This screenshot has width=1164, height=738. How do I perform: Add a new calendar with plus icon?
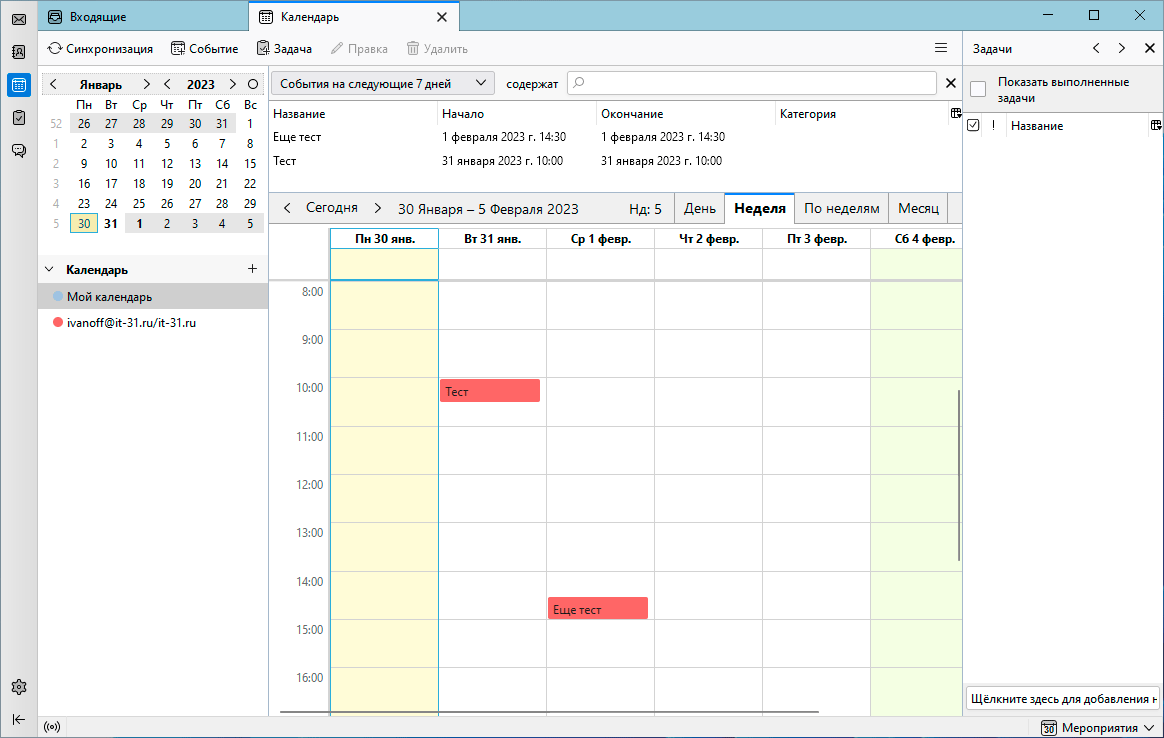252,269
